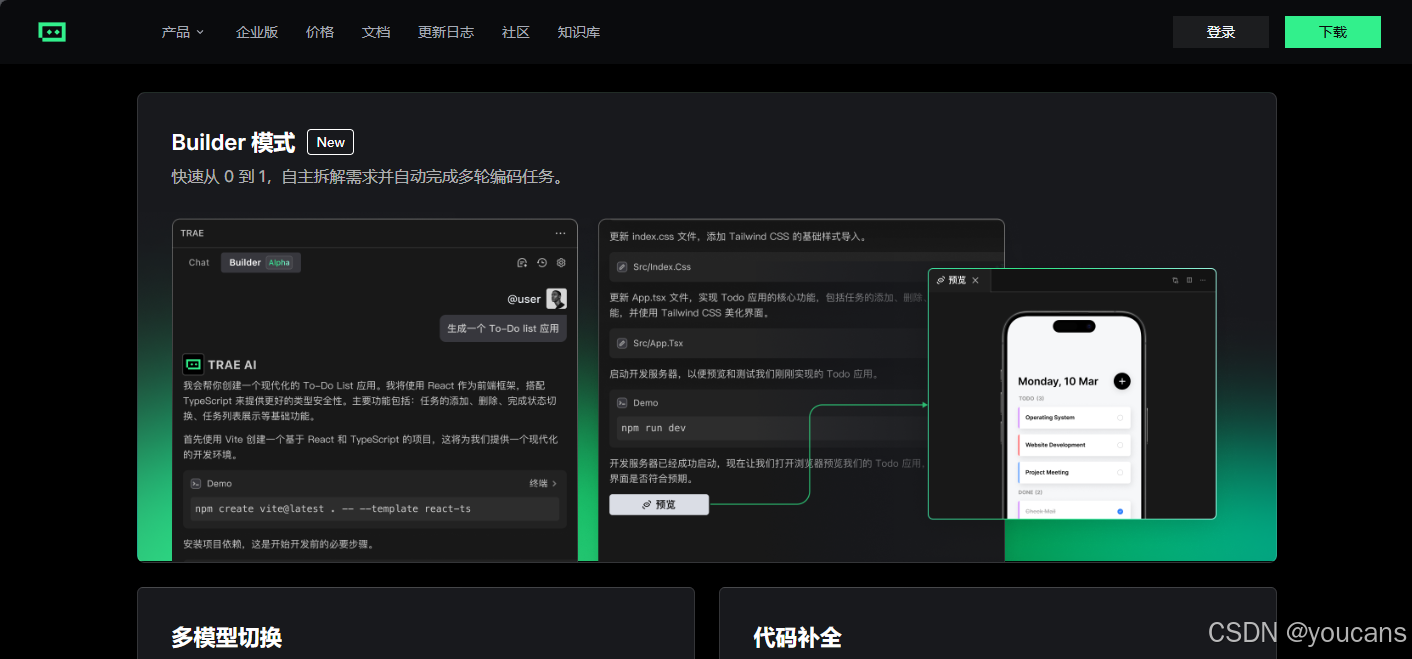Image resolution: width=1412 pixels, height=659 pixels.
Task: Click the 登录 button
Action: 1221,32
